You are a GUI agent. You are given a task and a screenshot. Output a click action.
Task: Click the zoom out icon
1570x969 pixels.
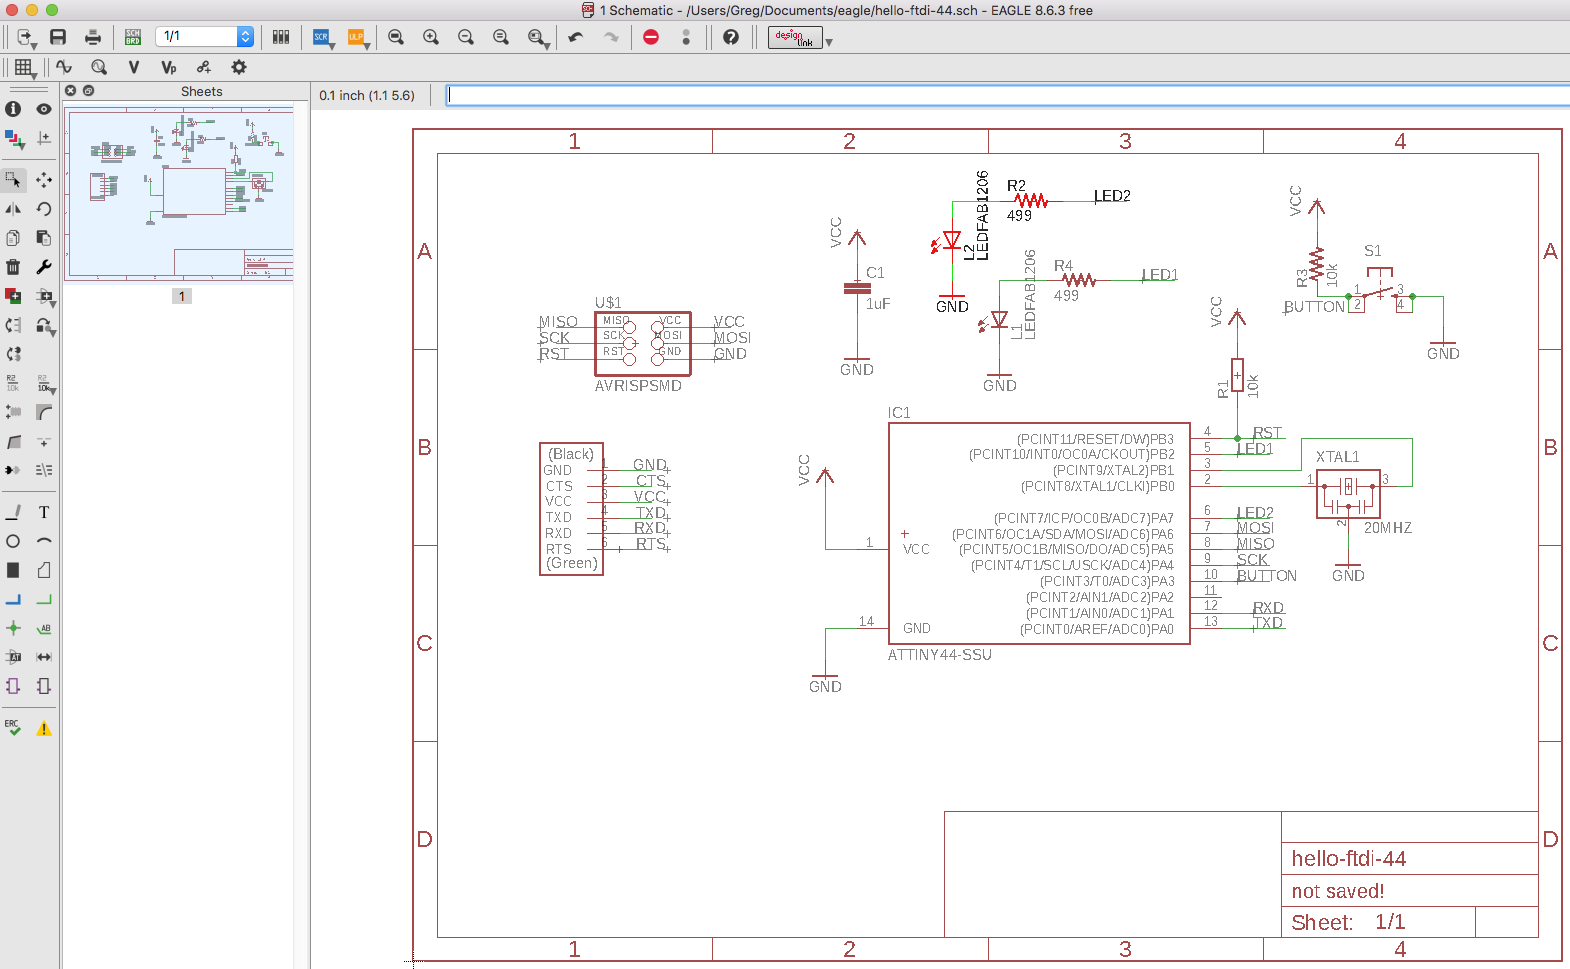[466, 37]
